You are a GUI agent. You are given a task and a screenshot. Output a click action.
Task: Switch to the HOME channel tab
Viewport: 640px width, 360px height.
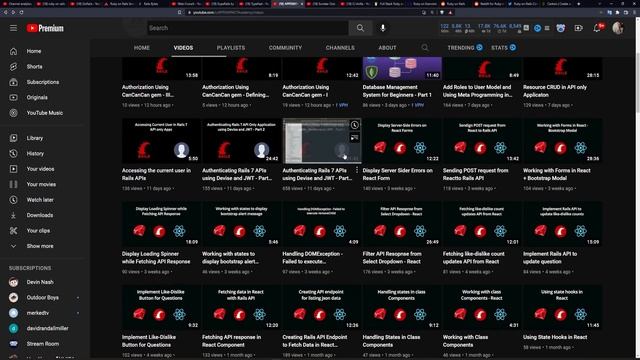[142, 48]
